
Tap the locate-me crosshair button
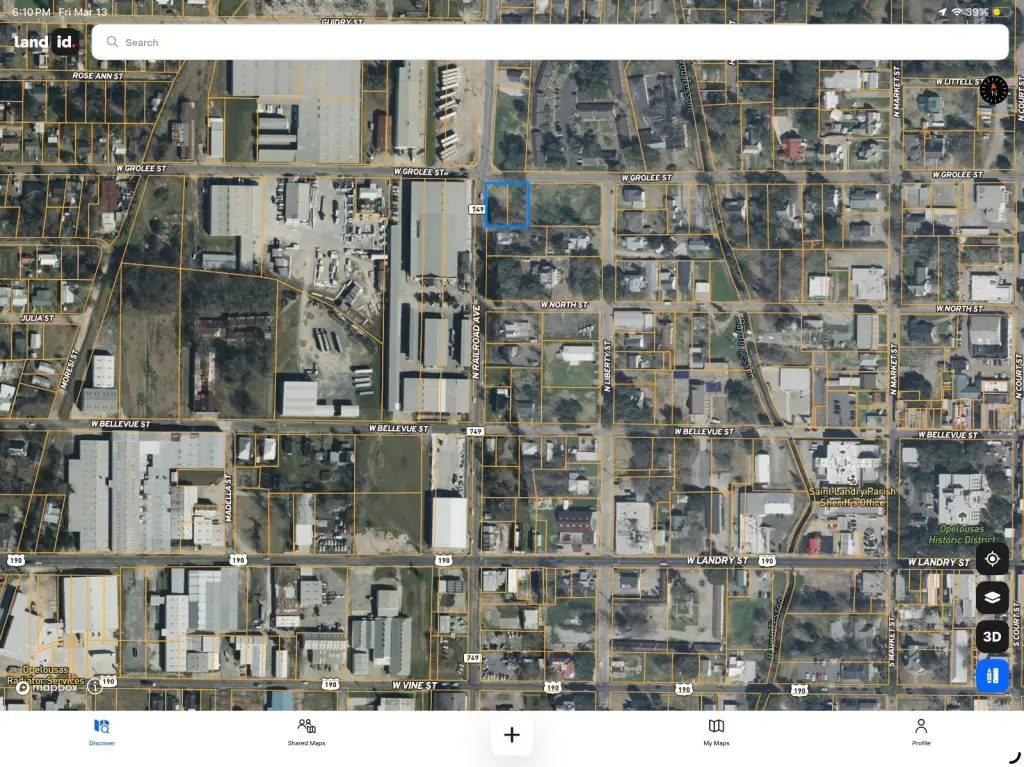tap(992, 559)
